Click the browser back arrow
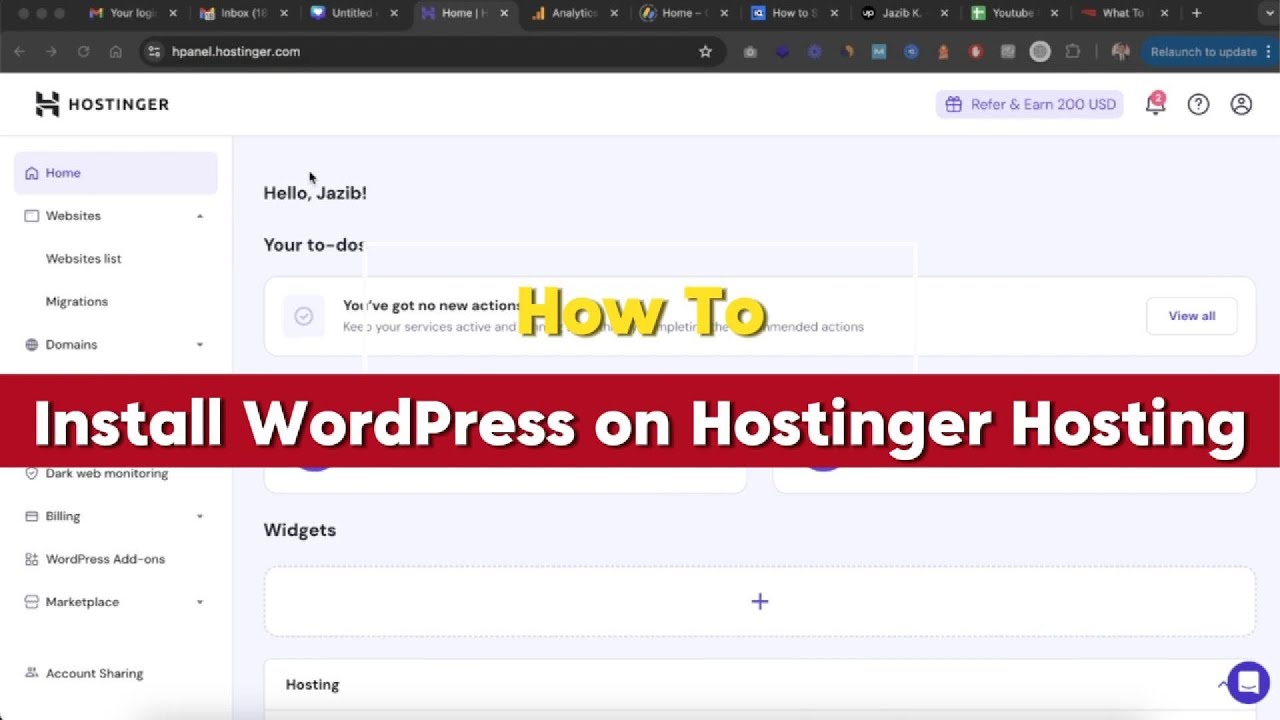Image resolution: width=1280 pixels, height=720 pixels. pos(20,51)
